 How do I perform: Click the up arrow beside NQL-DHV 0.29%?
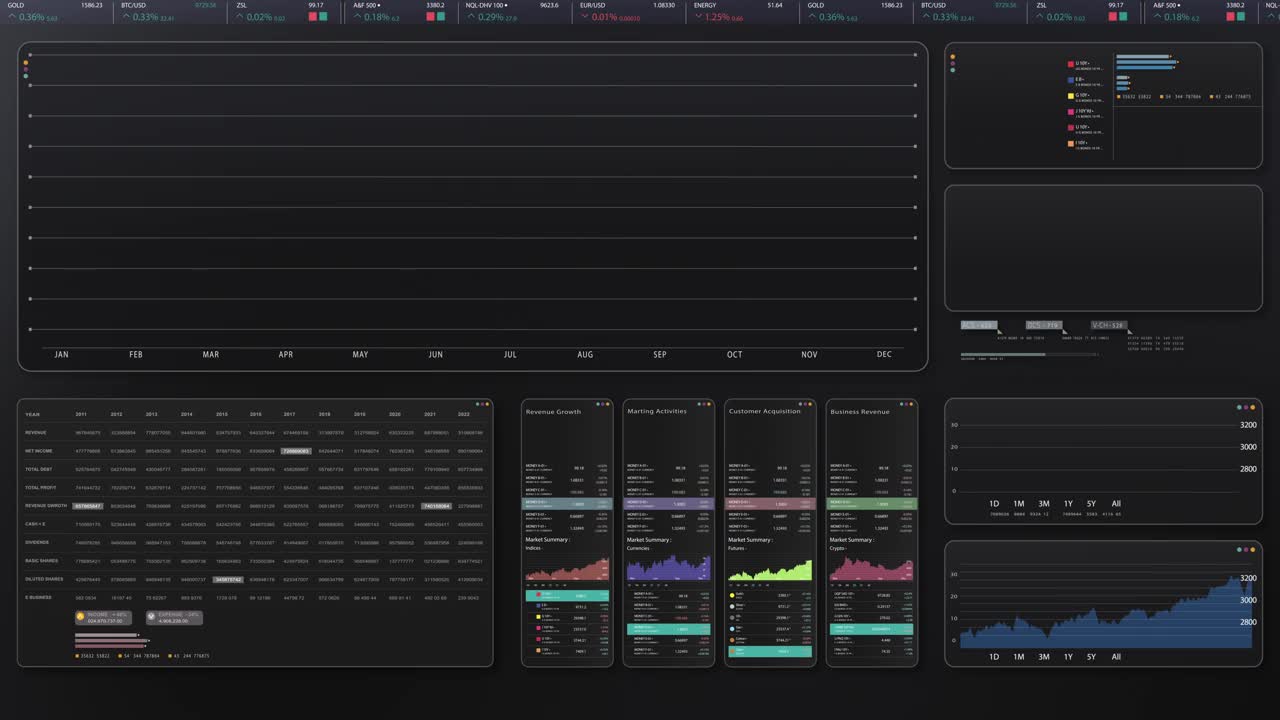(471, 17)
